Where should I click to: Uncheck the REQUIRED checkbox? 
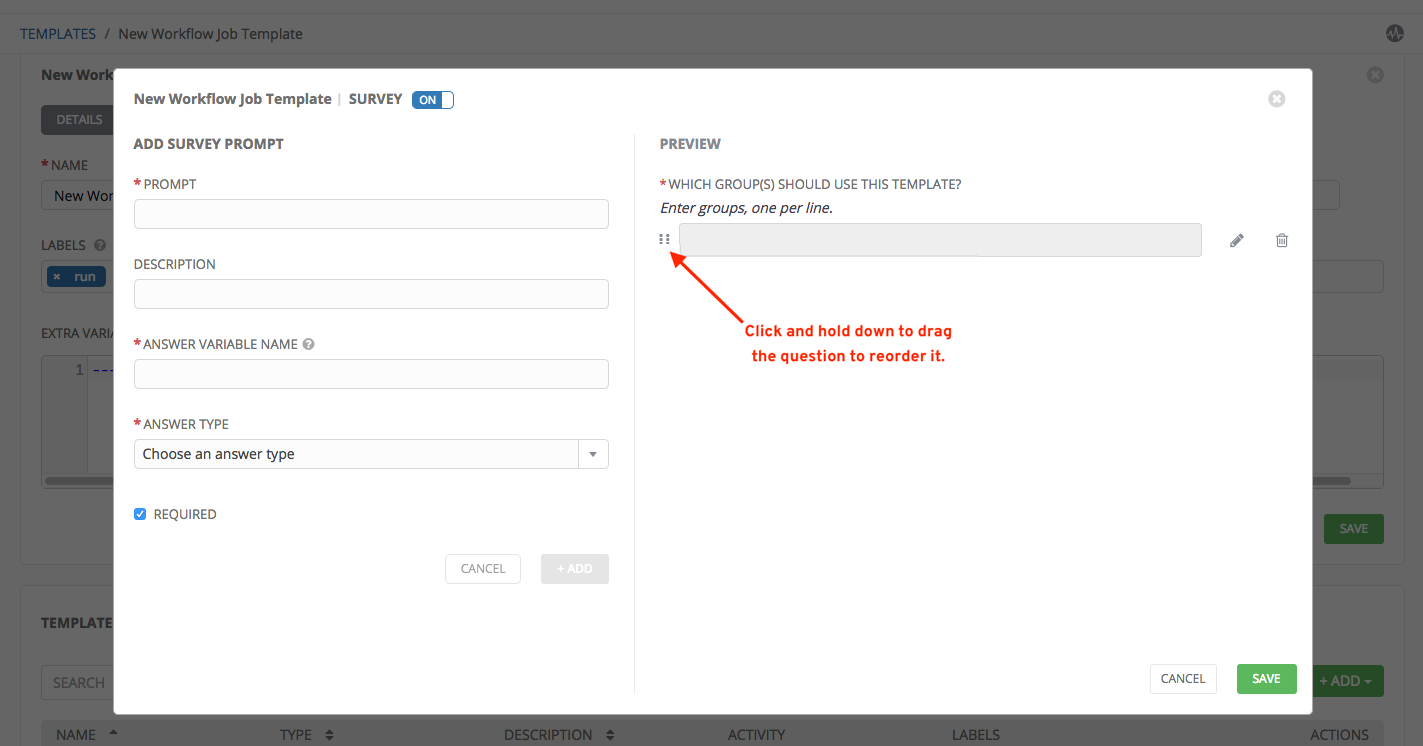tap(140, 514)
